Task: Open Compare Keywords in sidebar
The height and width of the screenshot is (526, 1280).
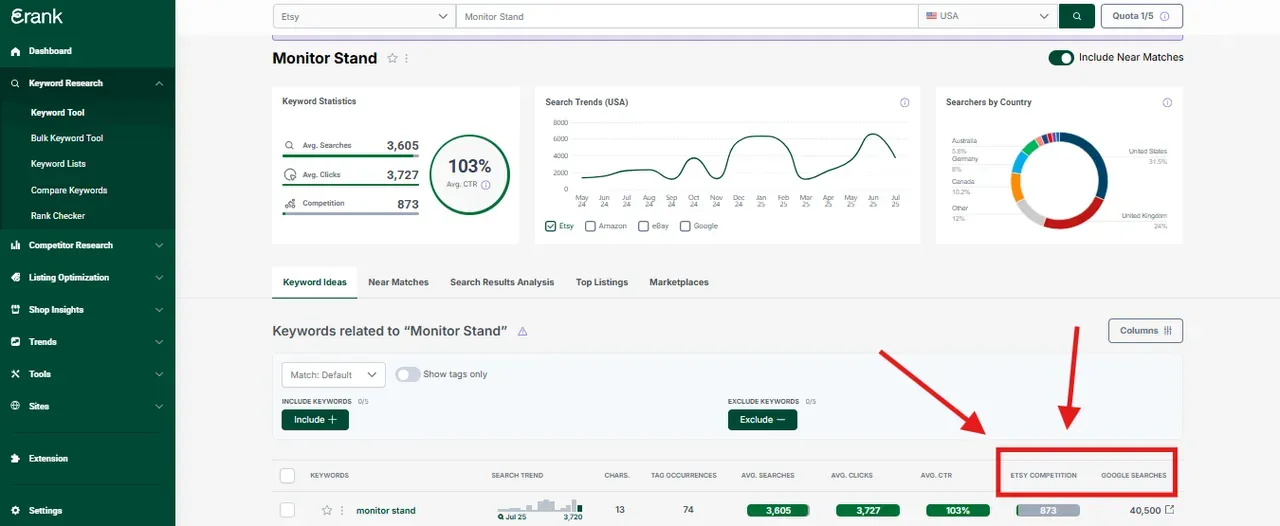Action: [x=69, y=190]
